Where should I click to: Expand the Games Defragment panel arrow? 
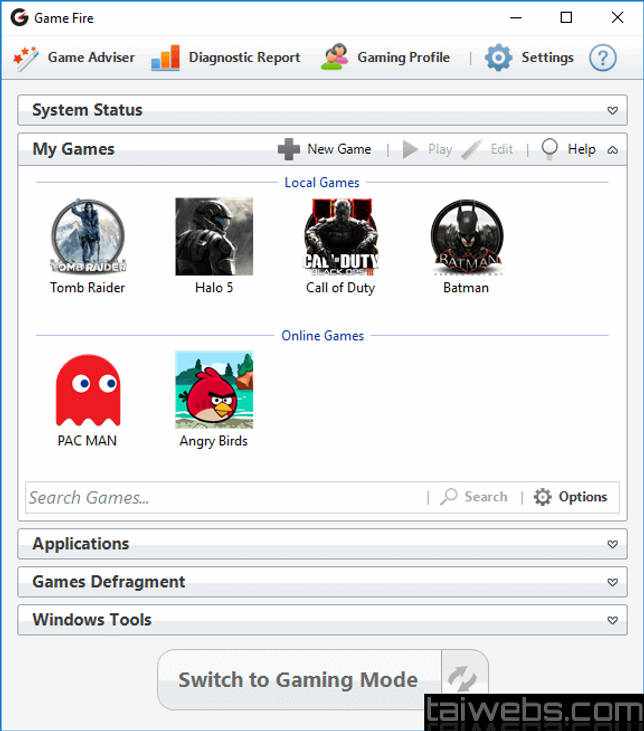point(612,582)
